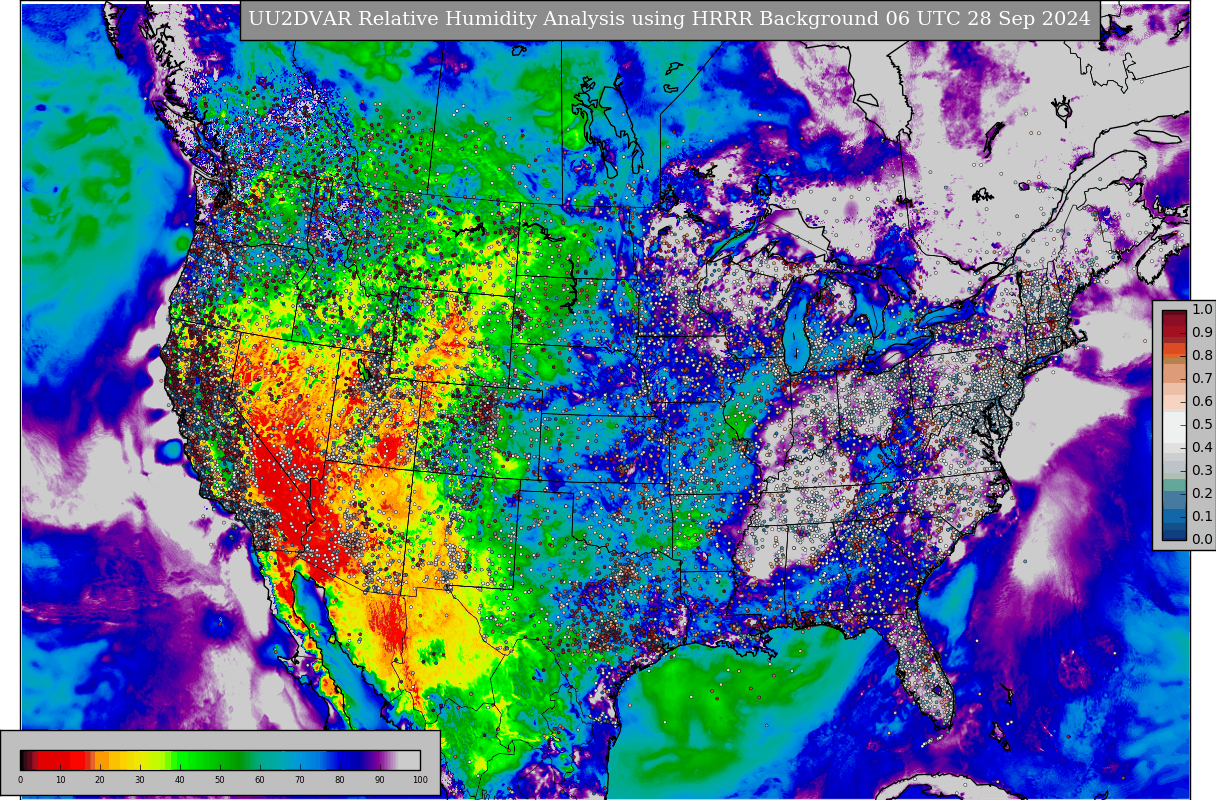
Task: Select the dark blue bottom swatch of right legend
Action: point(1174,534)
